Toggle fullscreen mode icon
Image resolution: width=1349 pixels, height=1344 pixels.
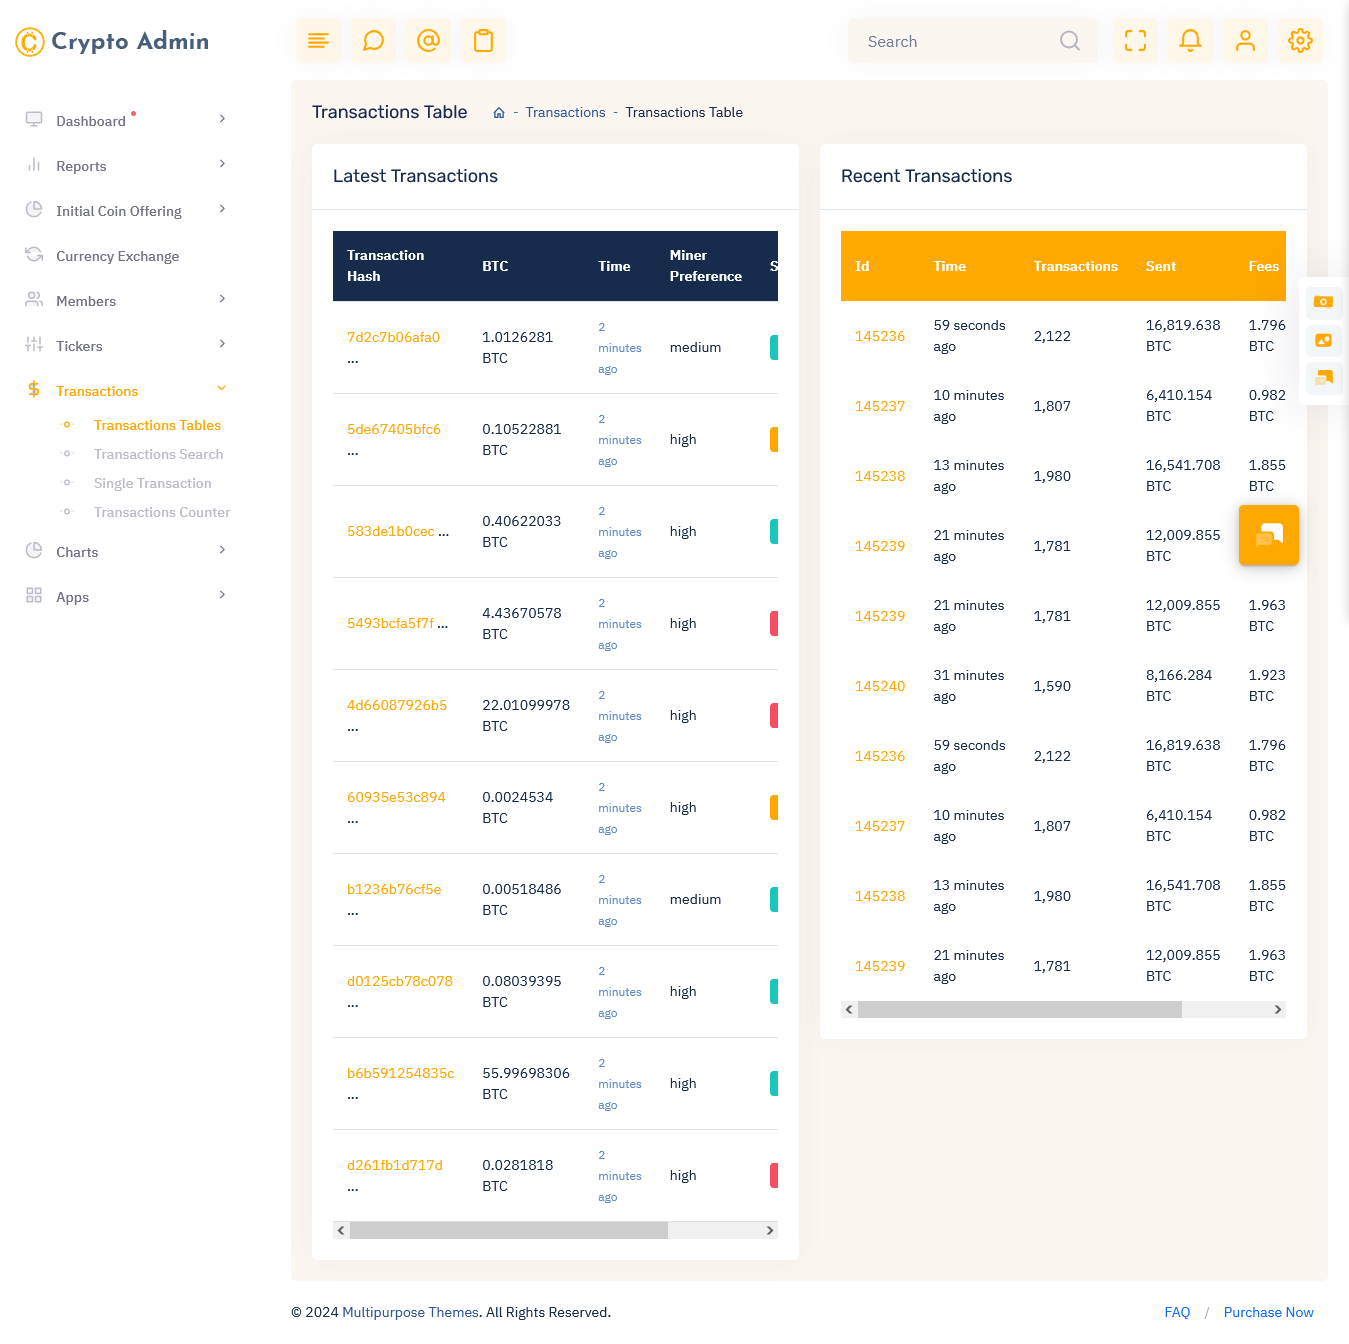[1135, 41]
